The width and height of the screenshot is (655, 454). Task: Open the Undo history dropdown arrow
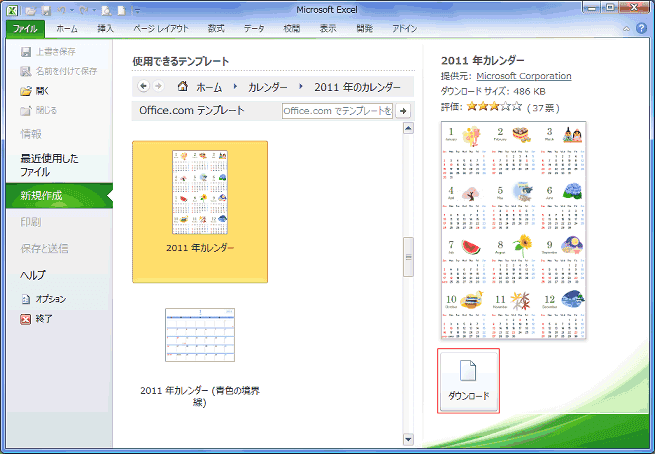pyautogui.click(x=72, y=10)
